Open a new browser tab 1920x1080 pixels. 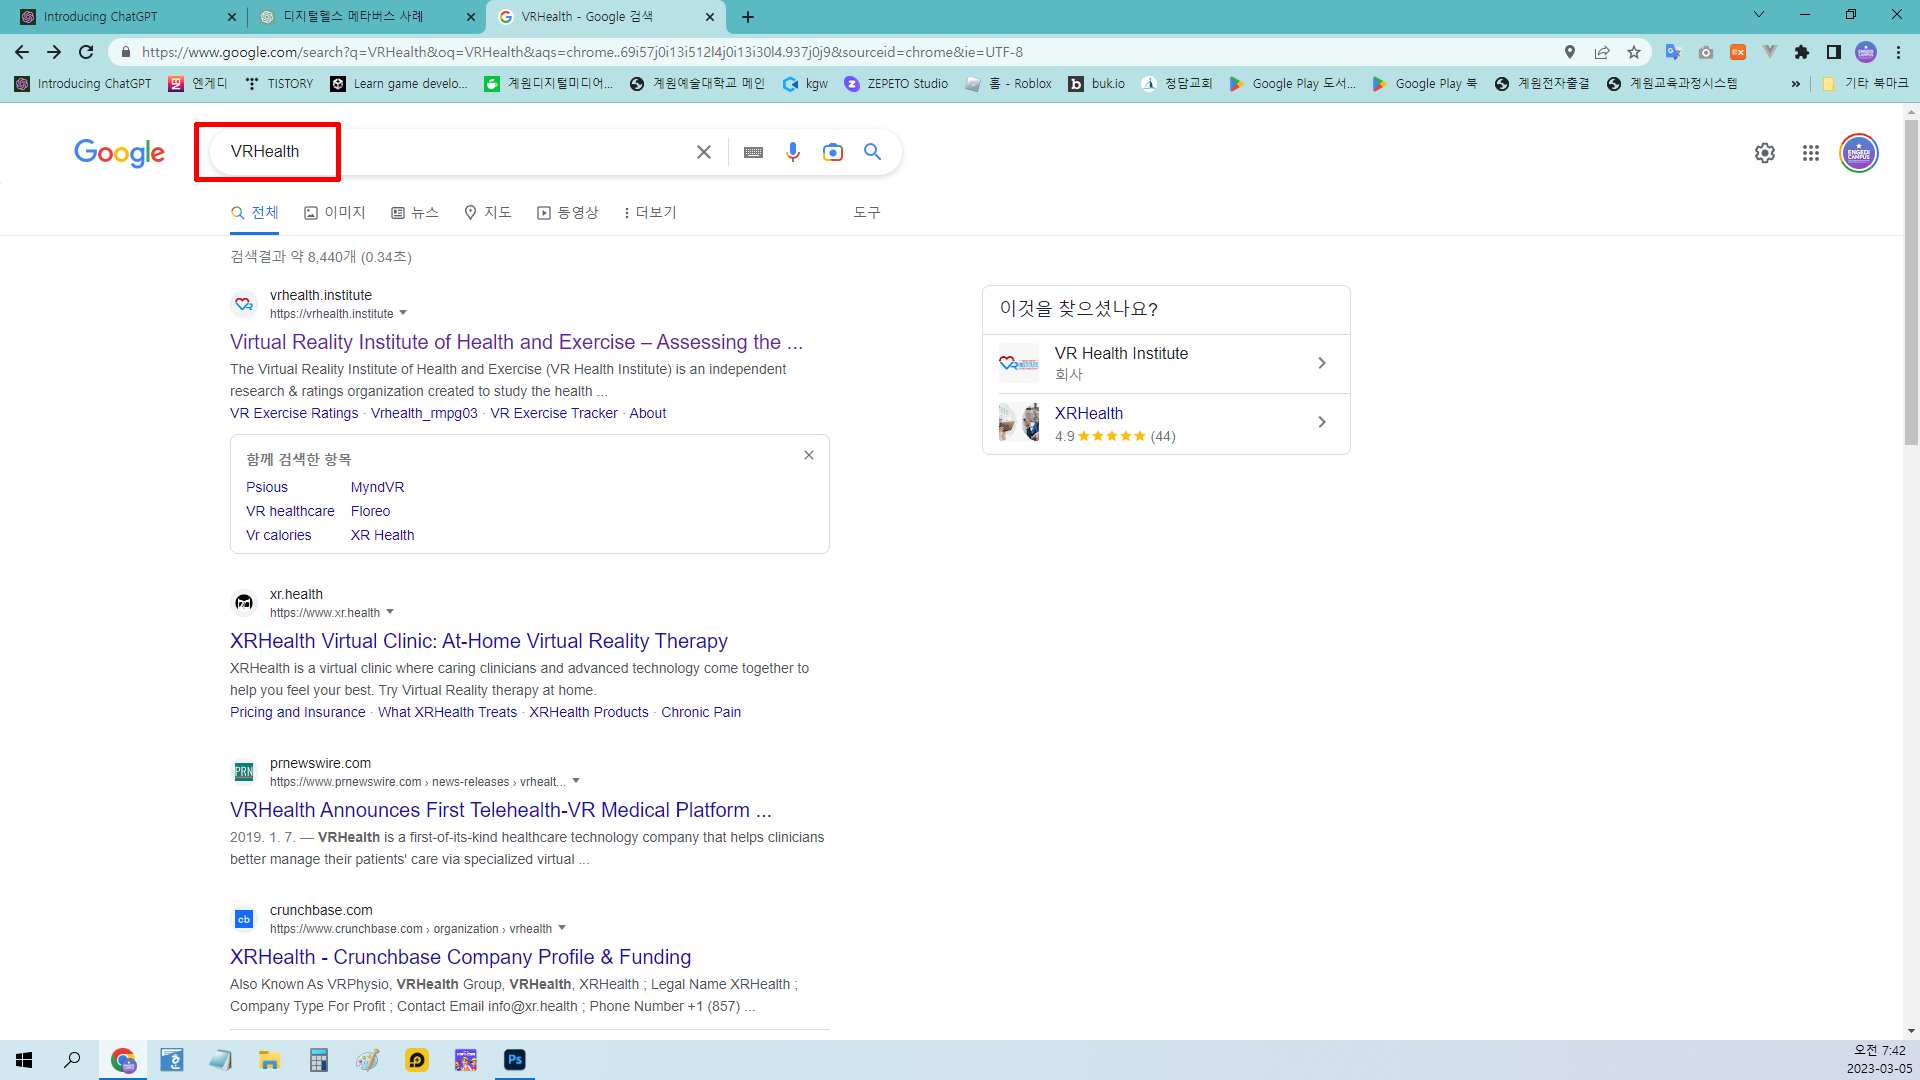pyautogui.click(x=748, y=17)
